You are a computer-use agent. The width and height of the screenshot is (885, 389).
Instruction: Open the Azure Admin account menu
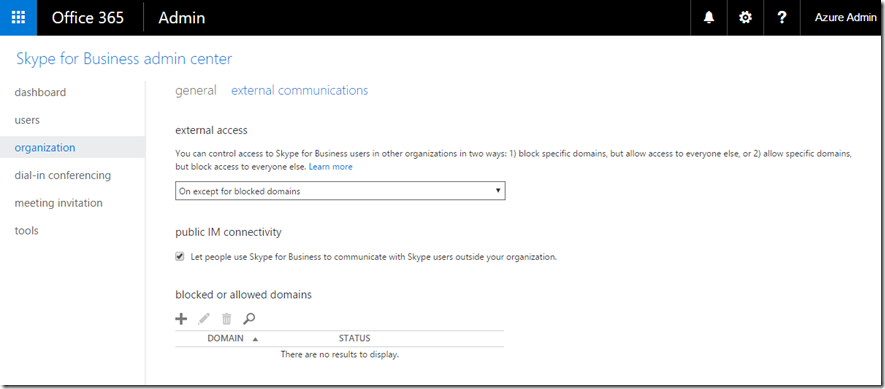pyautogui.click(x=845, y=18)
